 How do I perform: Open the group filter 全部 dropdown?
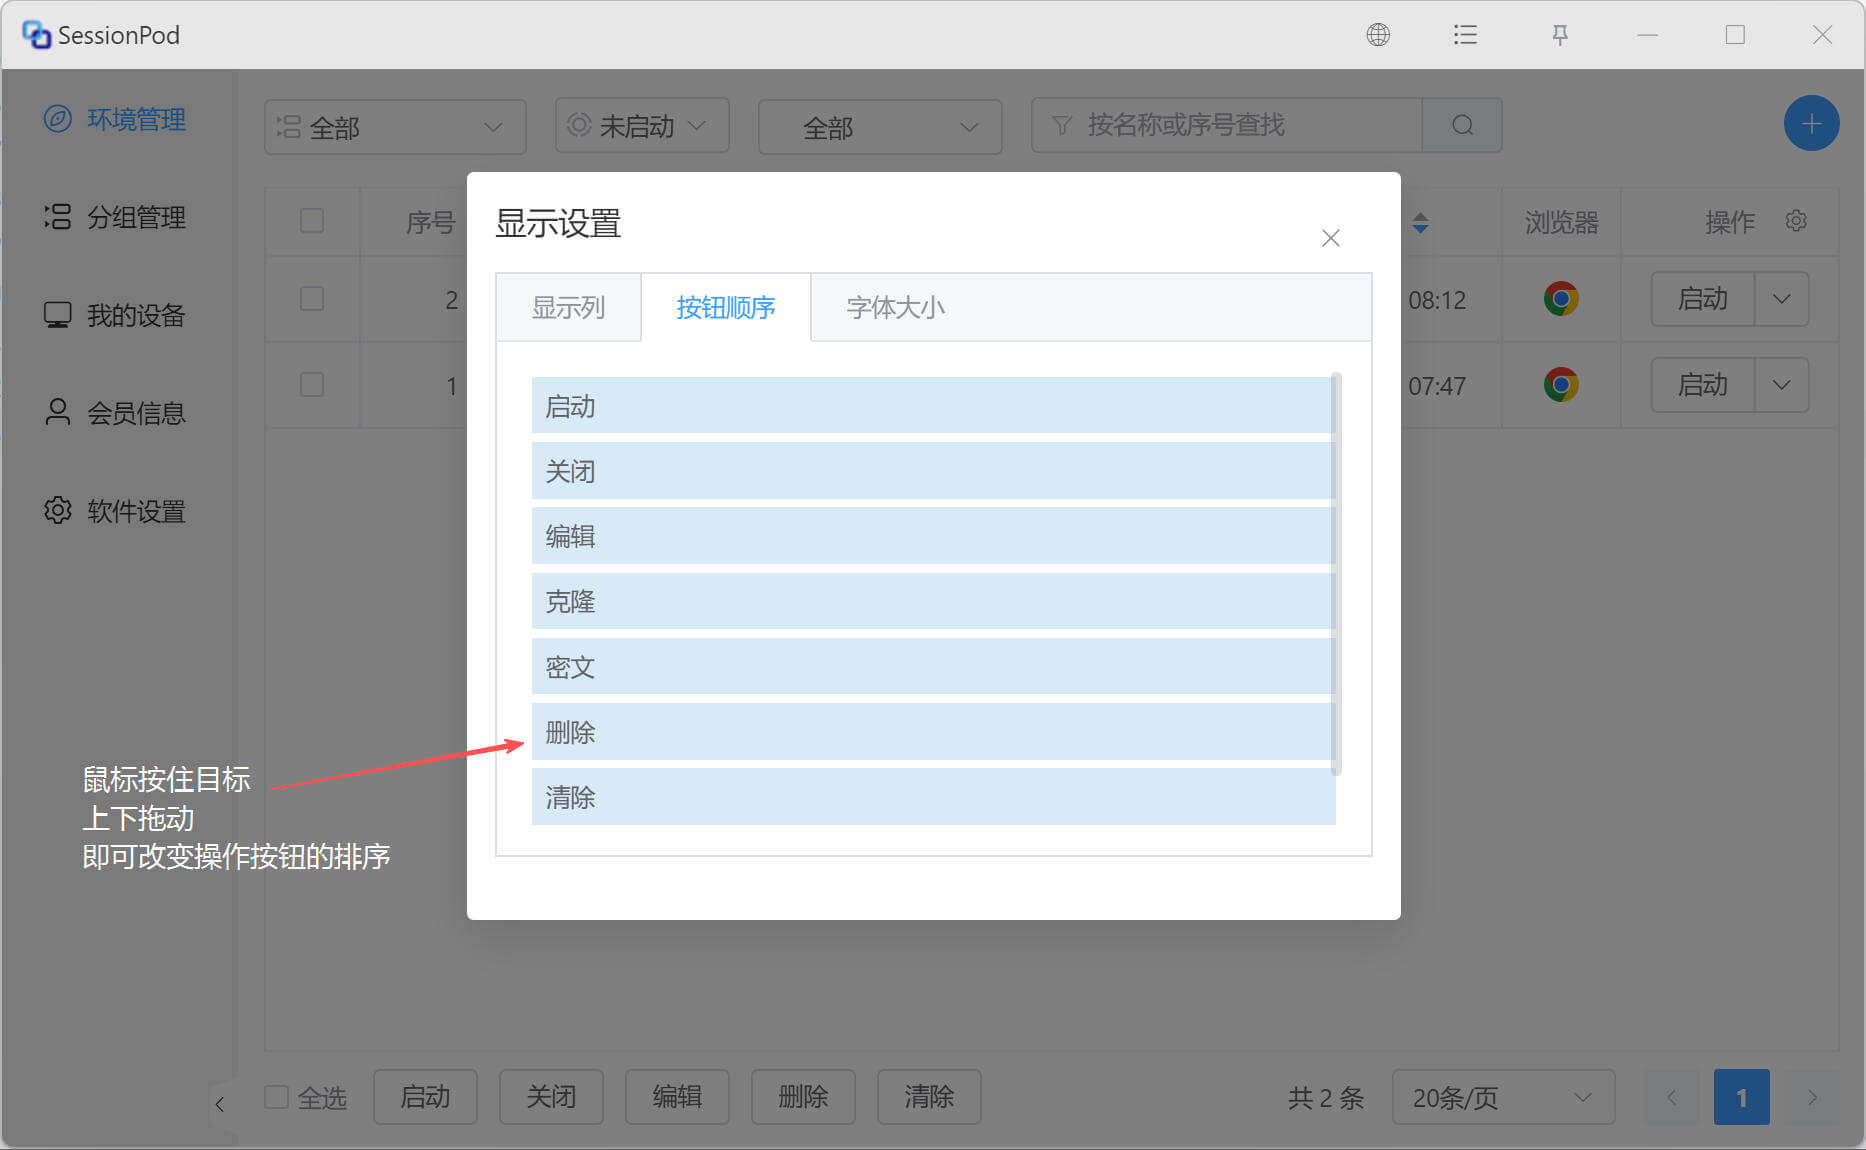[x=395, y=127]
